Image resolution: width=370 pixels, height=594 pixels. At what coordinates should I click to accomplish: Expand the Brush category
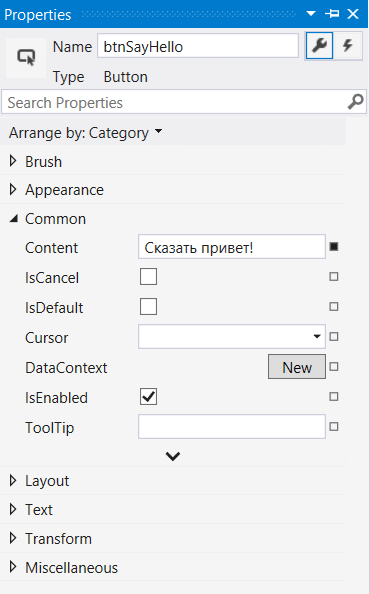pyautogui.click(x=13, y=161)
